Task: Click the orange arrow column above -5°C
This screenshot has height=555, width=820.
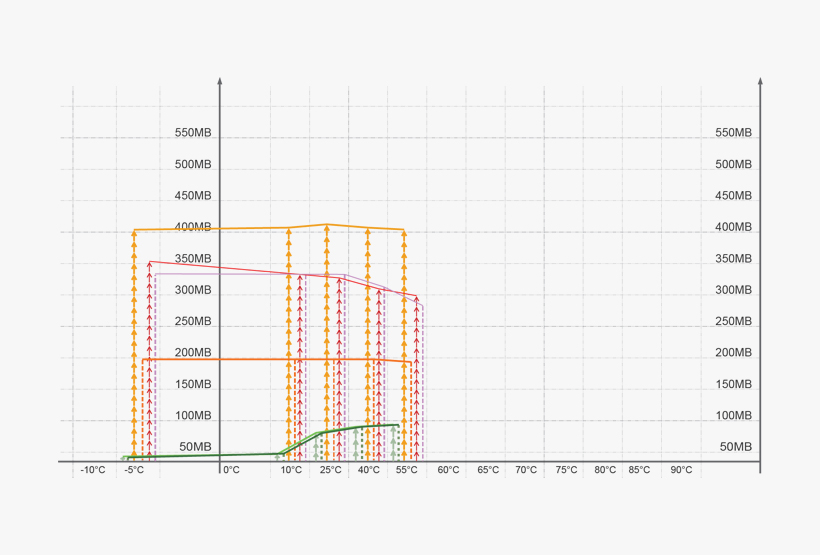Action: [x=133, y=340]
